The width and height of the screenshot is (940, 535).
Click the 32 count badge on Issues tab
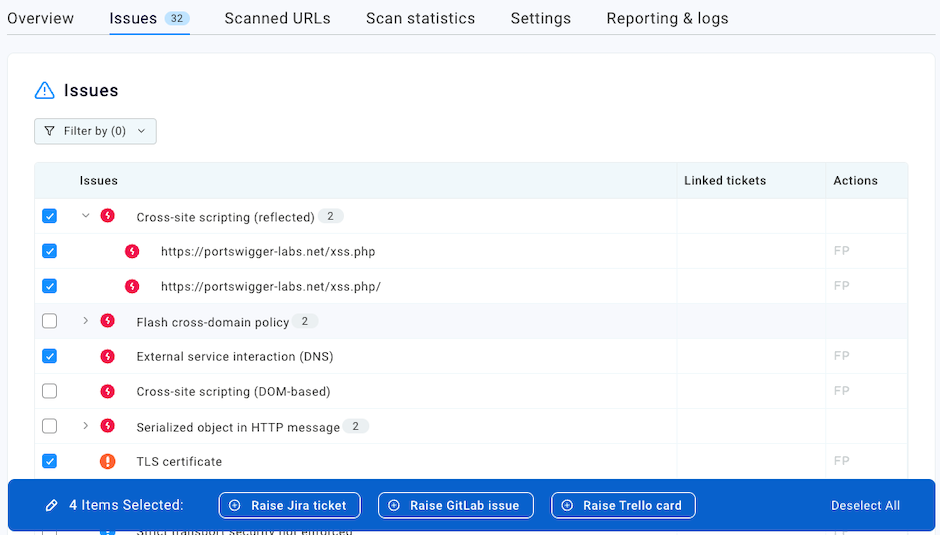click(x=177, y=18)
